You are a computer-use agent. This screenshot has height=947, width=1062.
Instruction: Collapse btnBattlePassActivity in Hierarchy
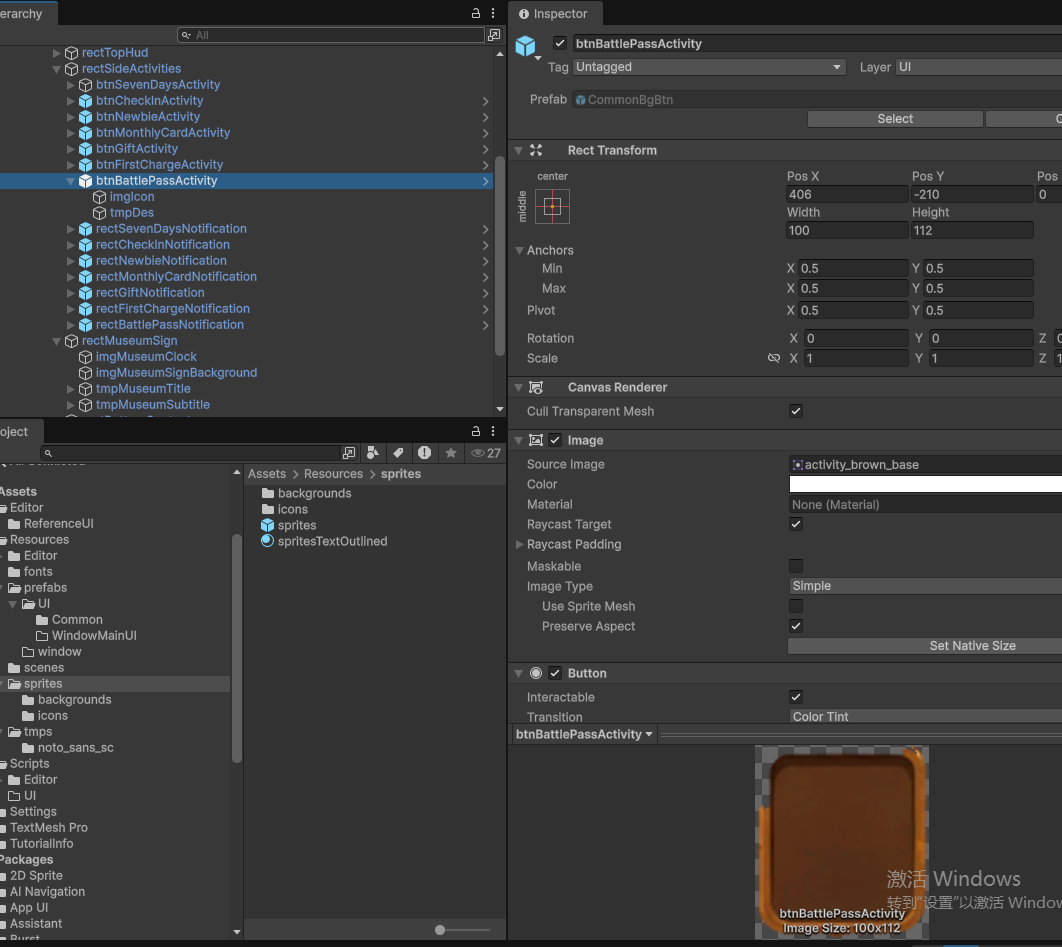coord(70,181)
